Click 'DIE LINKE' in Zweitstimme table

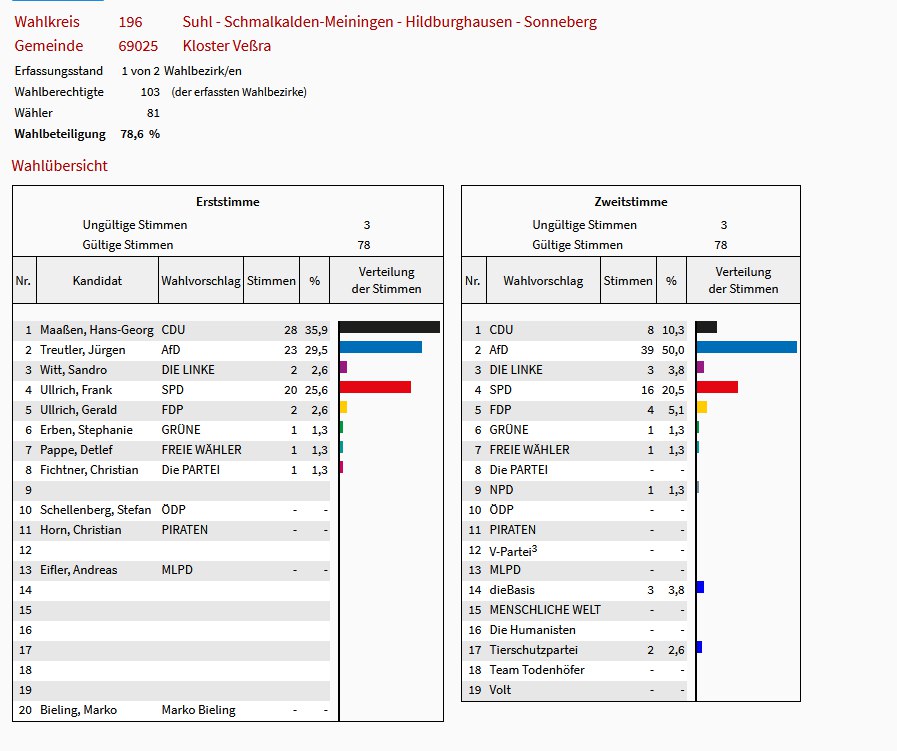tap(516, 370)
